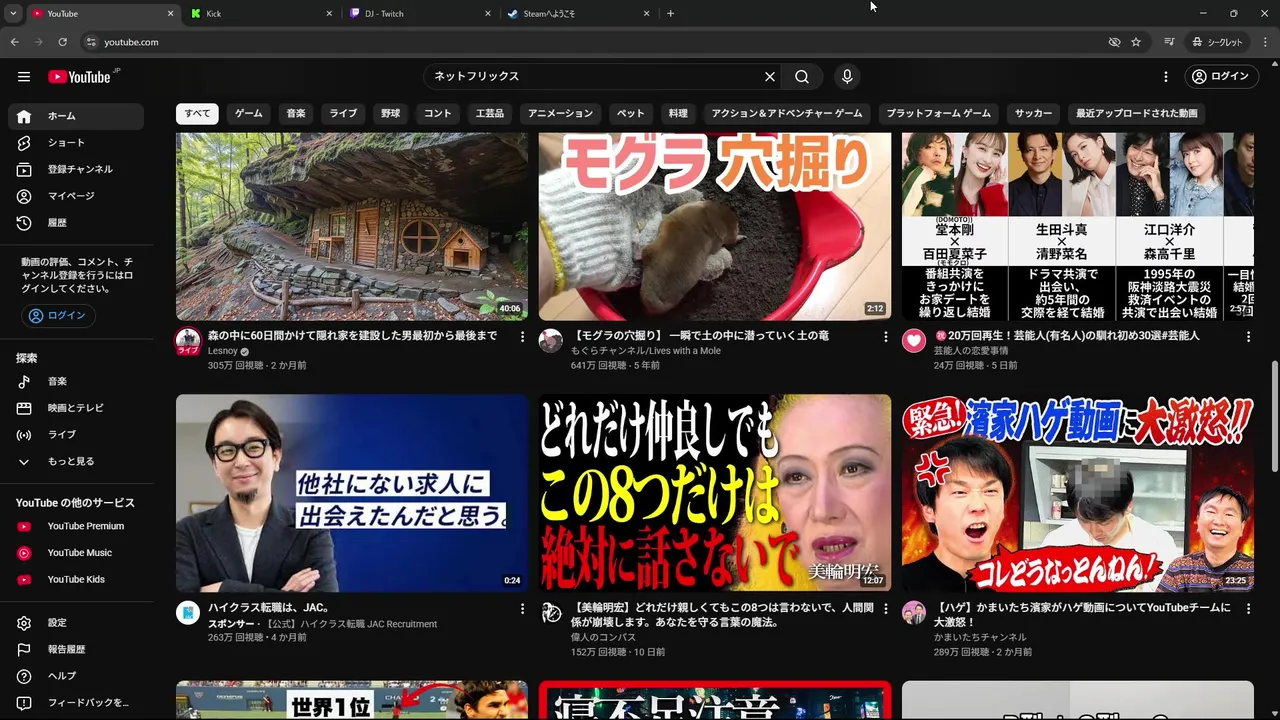Viewport: 1280px width, 720px height.
Task: Open a new browser tab
Action: tap(671, 14)
